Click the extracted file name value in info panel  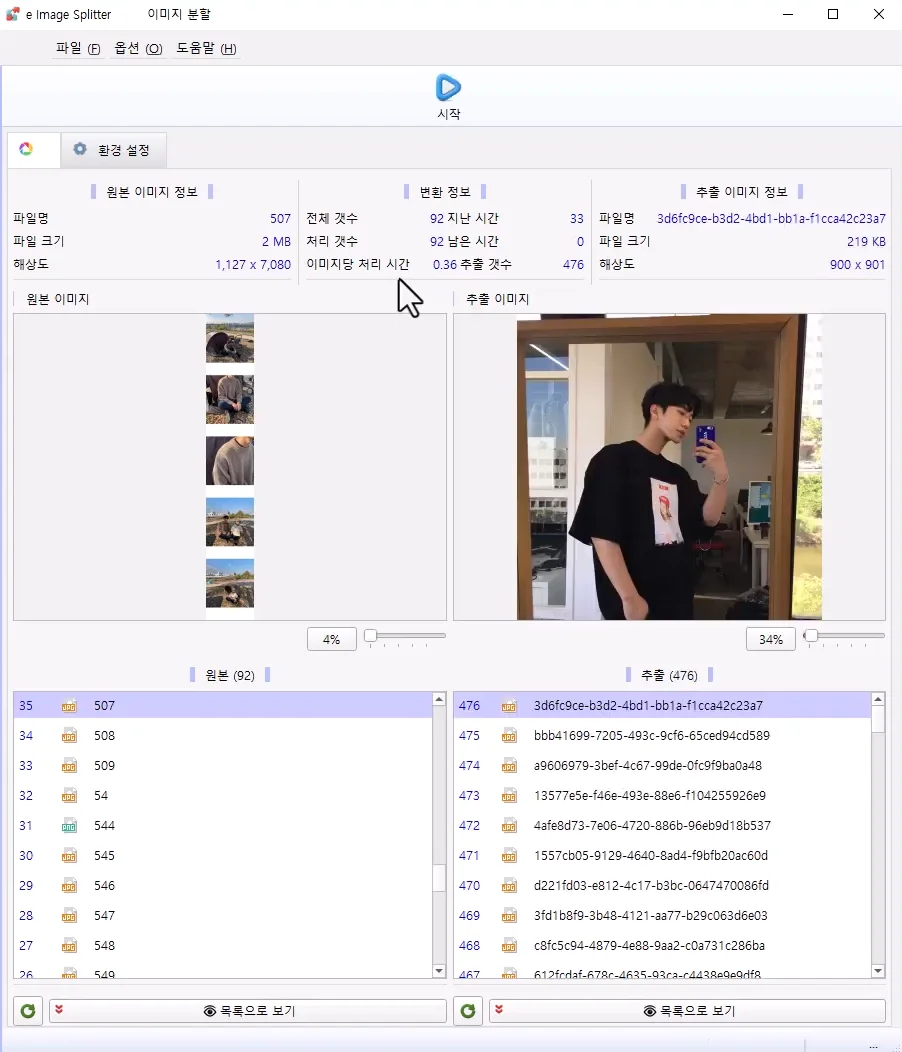click(771, 219)
